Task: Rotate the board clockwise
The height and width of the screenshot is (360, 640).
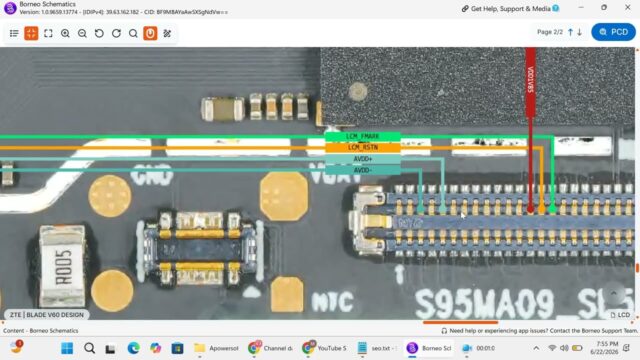Action: click(116, 33)
